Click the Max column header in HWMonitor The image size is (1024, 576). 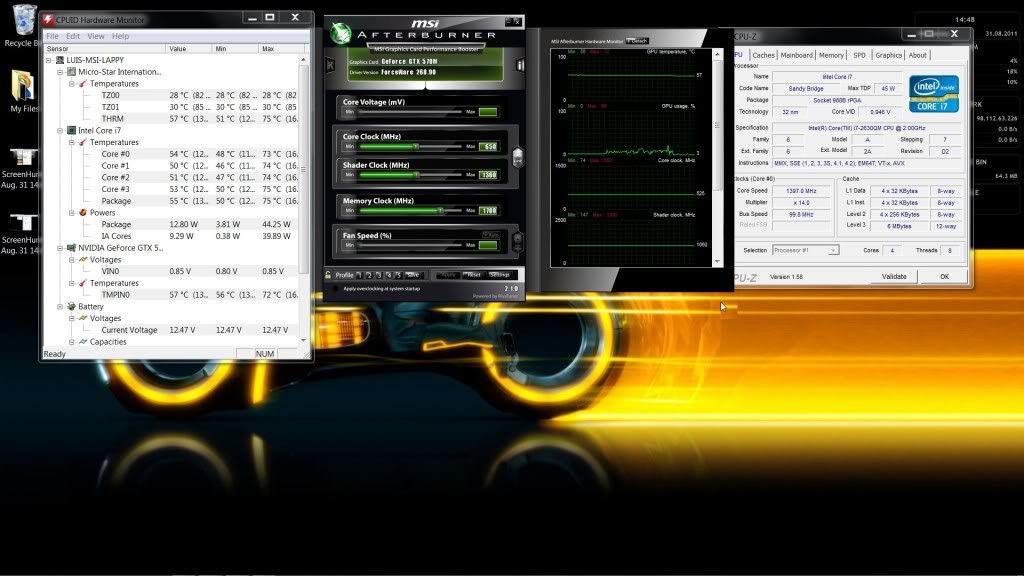pos(279,49)
